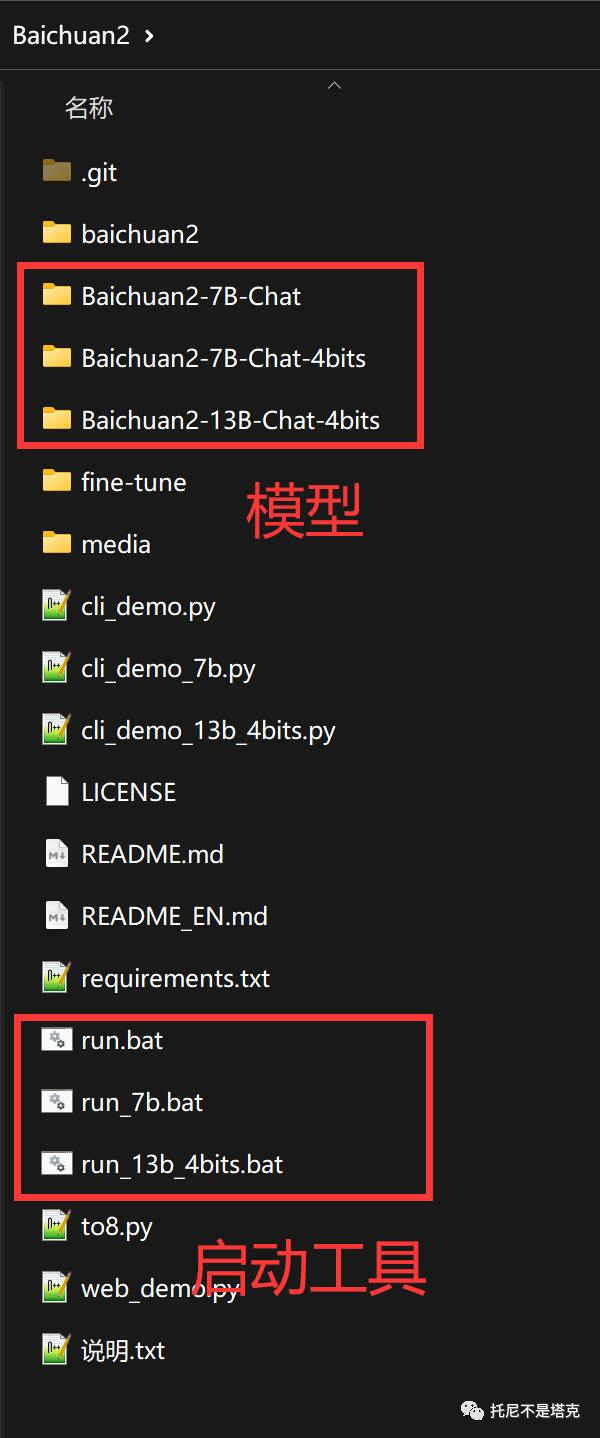The image size is (600, 1438).
Task: Select the README.md markdown icon
Action: (x=57, y=853)
